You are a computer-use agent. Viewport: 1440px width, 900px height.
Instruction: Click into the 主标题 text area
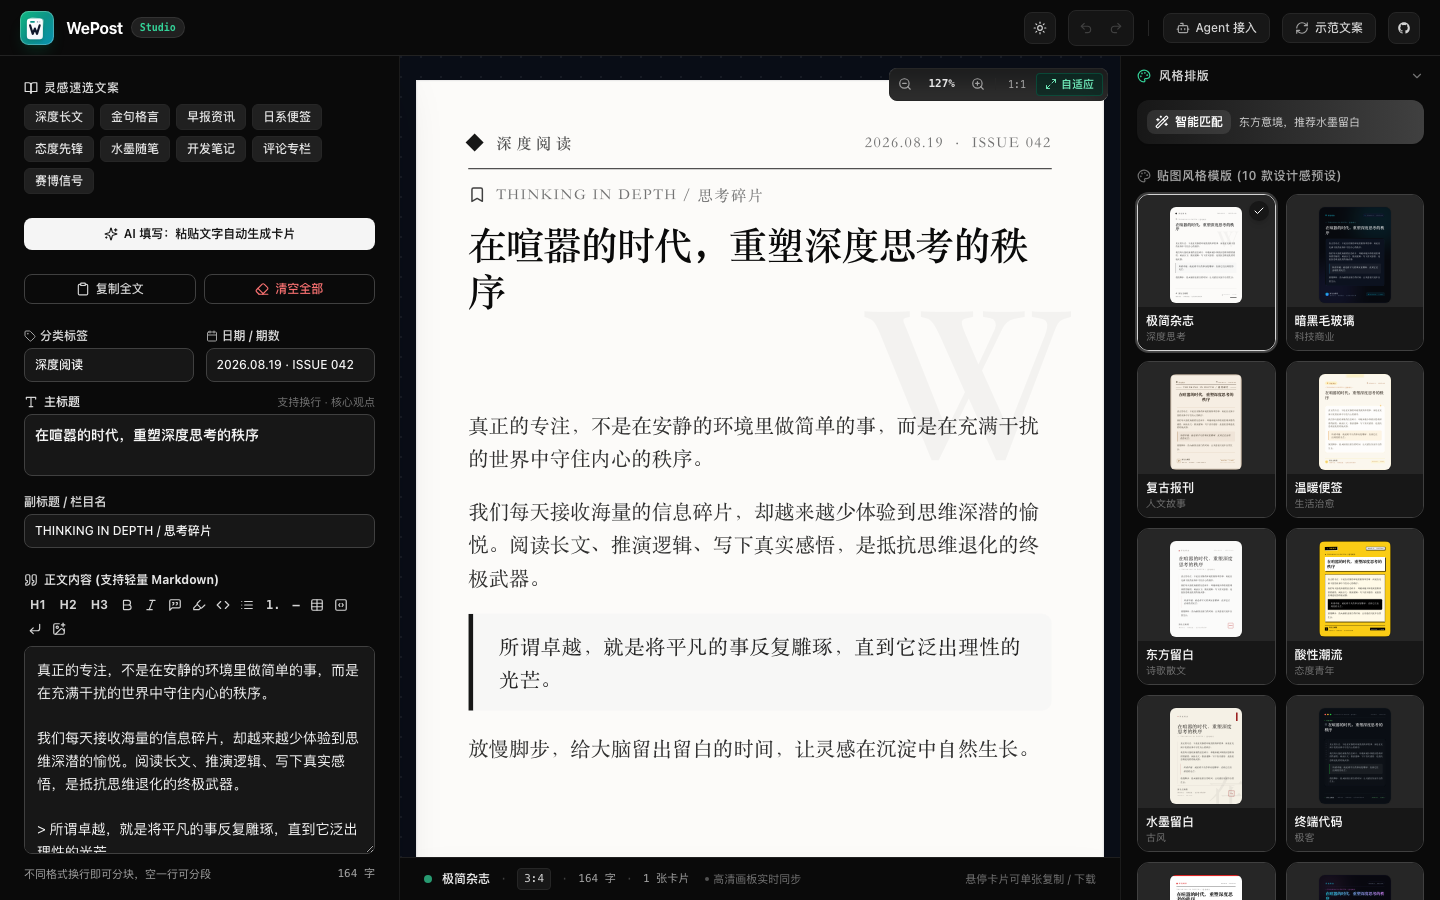coord(199,445)
